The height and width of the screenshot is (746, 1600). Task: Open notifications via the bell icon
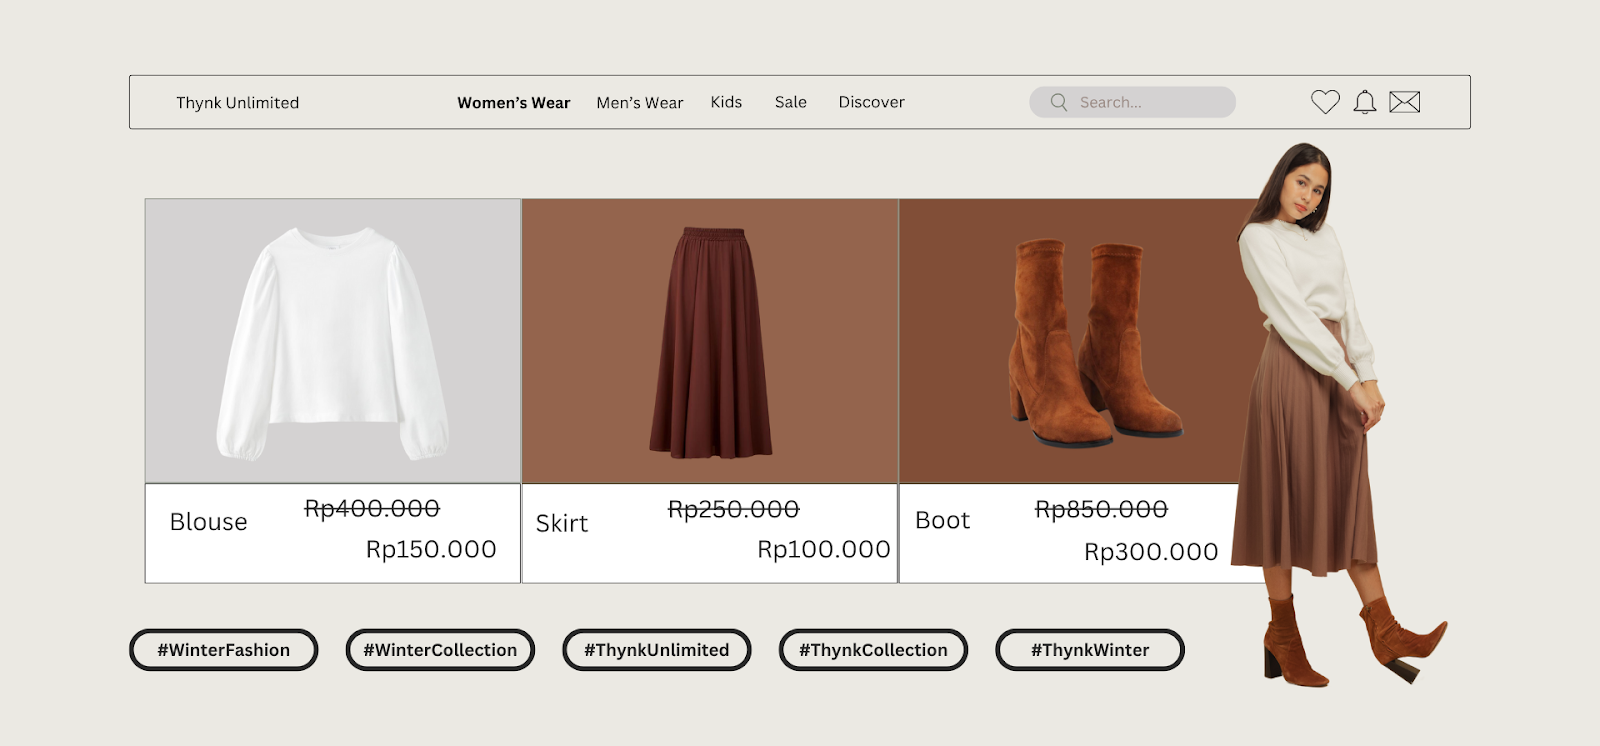[x=1365, y=102]
